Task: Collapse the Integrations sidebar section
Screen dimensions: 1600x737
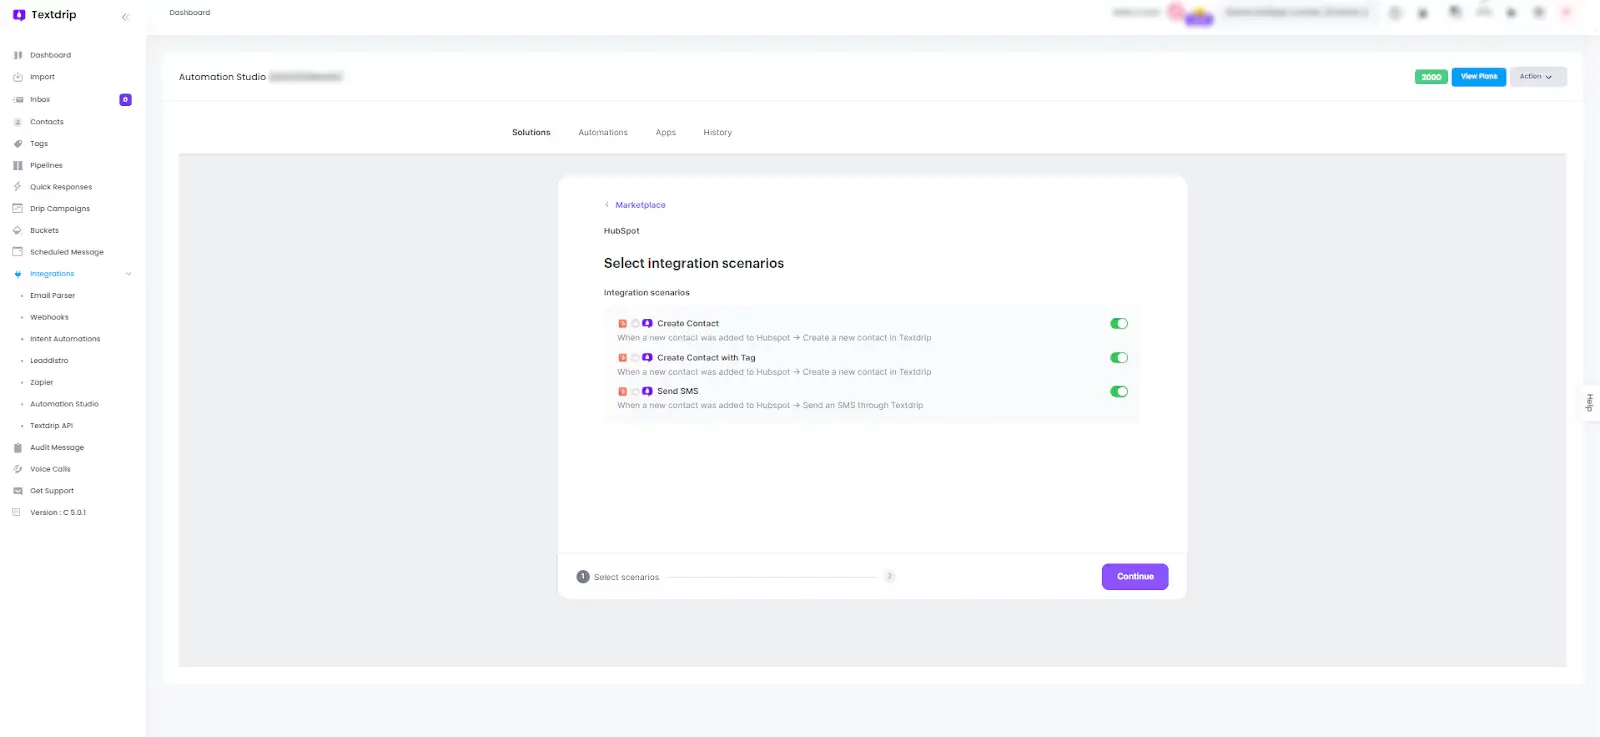Action: point(128,274)
